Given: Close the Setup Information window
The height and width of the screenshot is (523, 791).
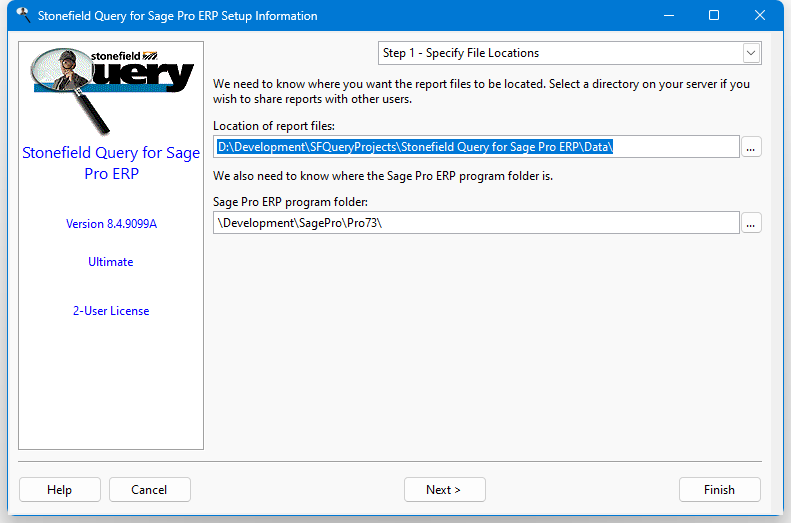Looking at the screenshot, I should [760, 16].
